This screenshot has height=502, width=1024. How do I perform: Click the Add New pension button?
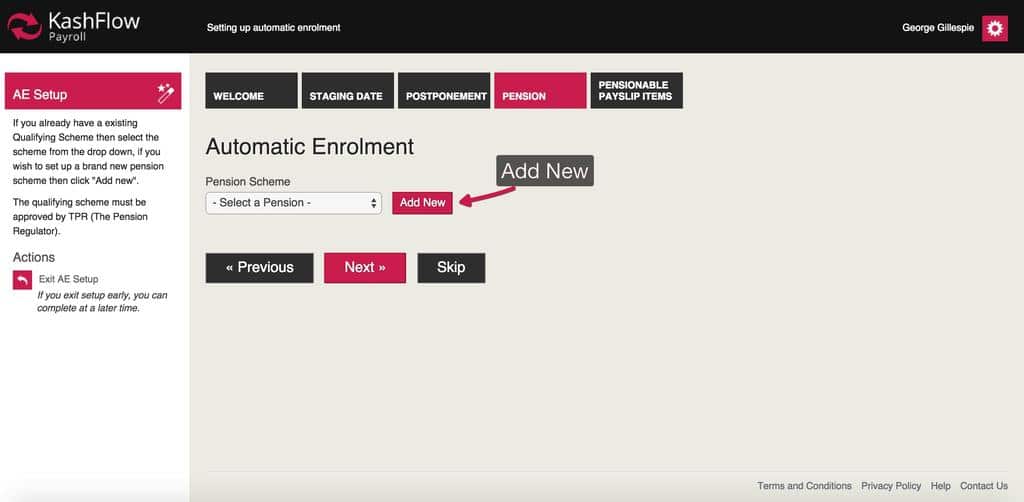coord(422,203)
